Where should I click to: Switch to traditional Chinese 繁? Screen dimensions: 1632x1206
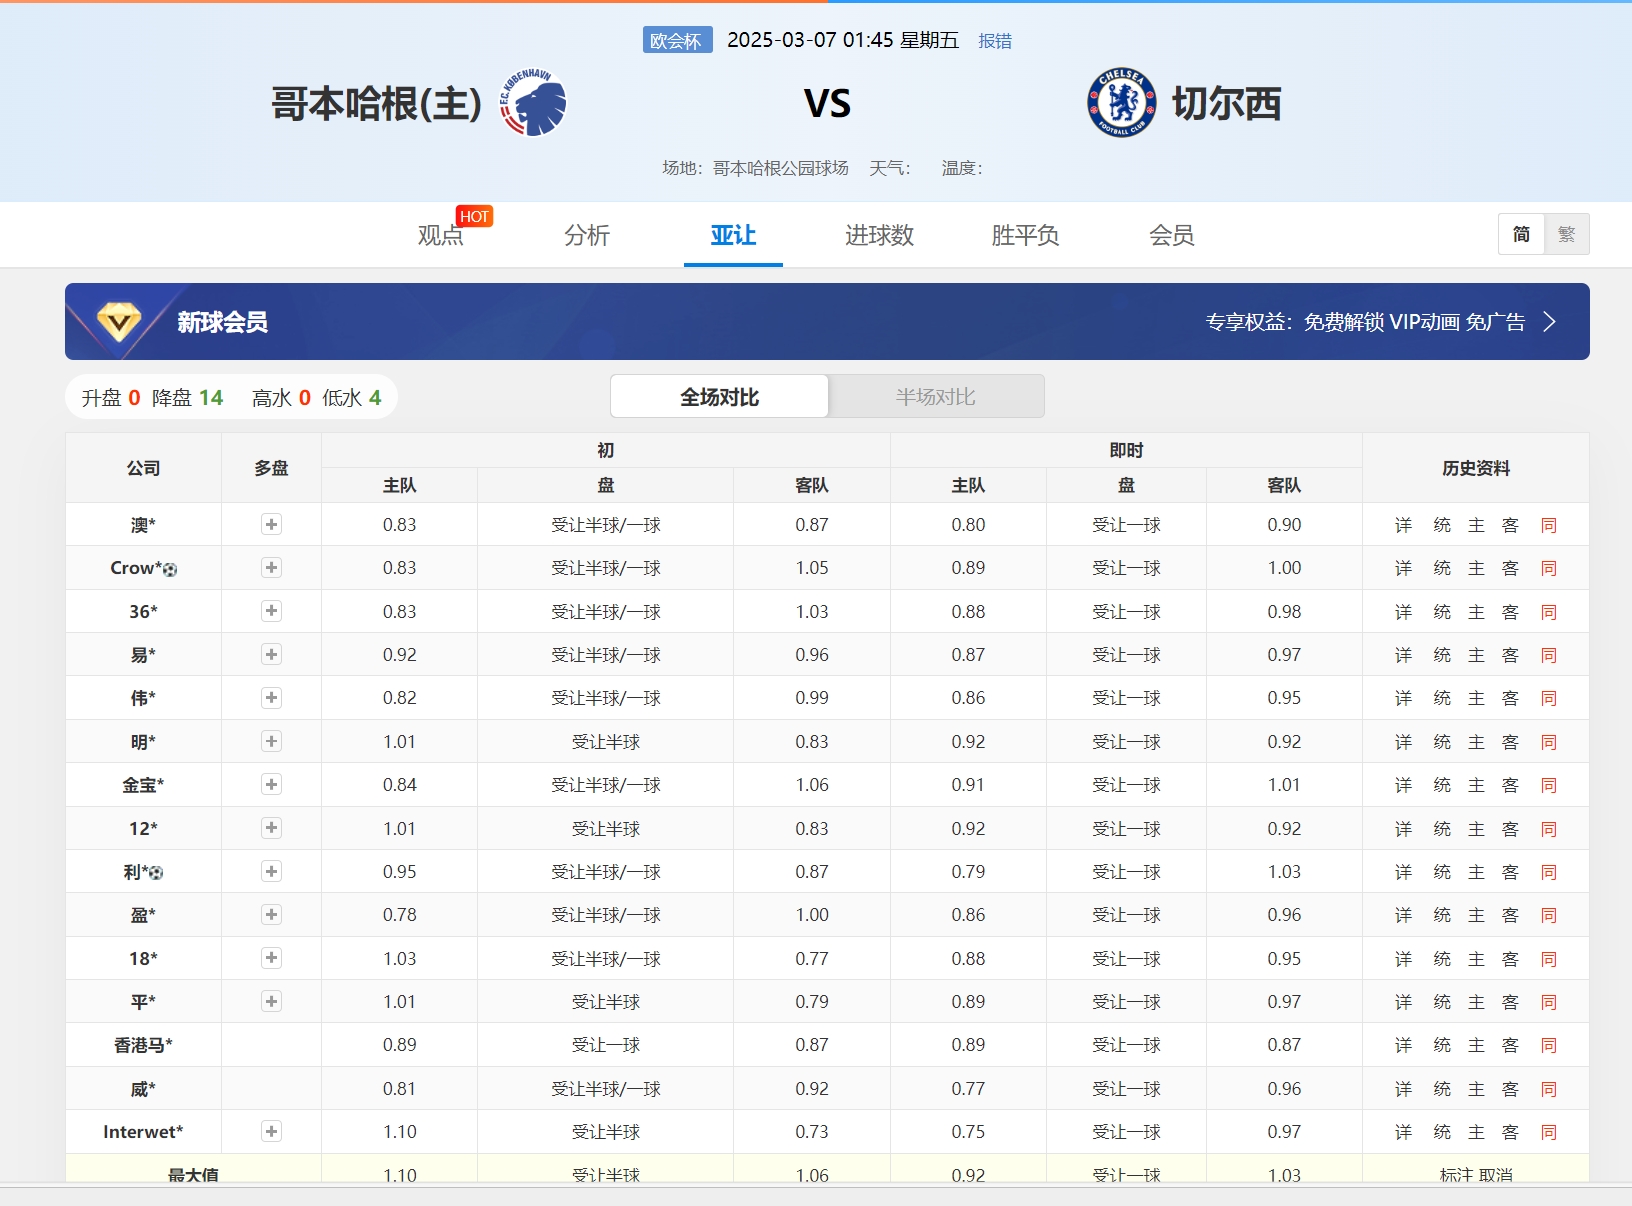pos(1567,234)
